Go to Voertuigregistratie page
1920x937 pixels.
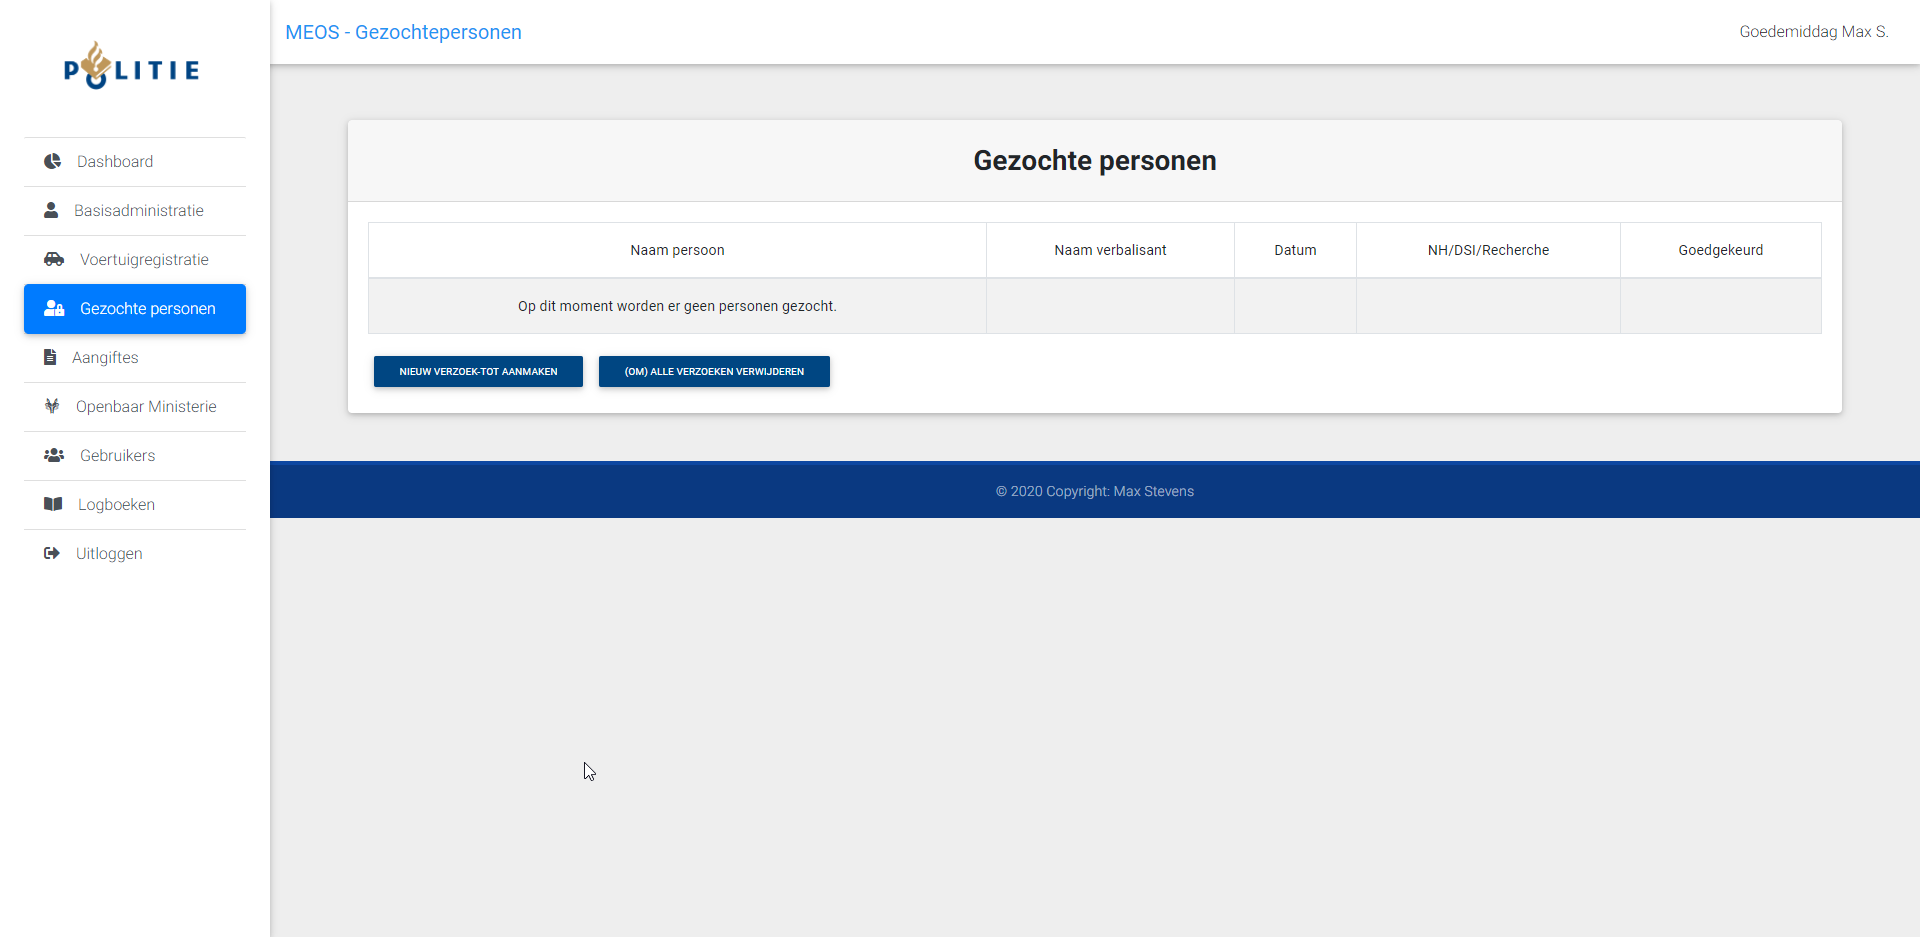[x=144, y=260]
